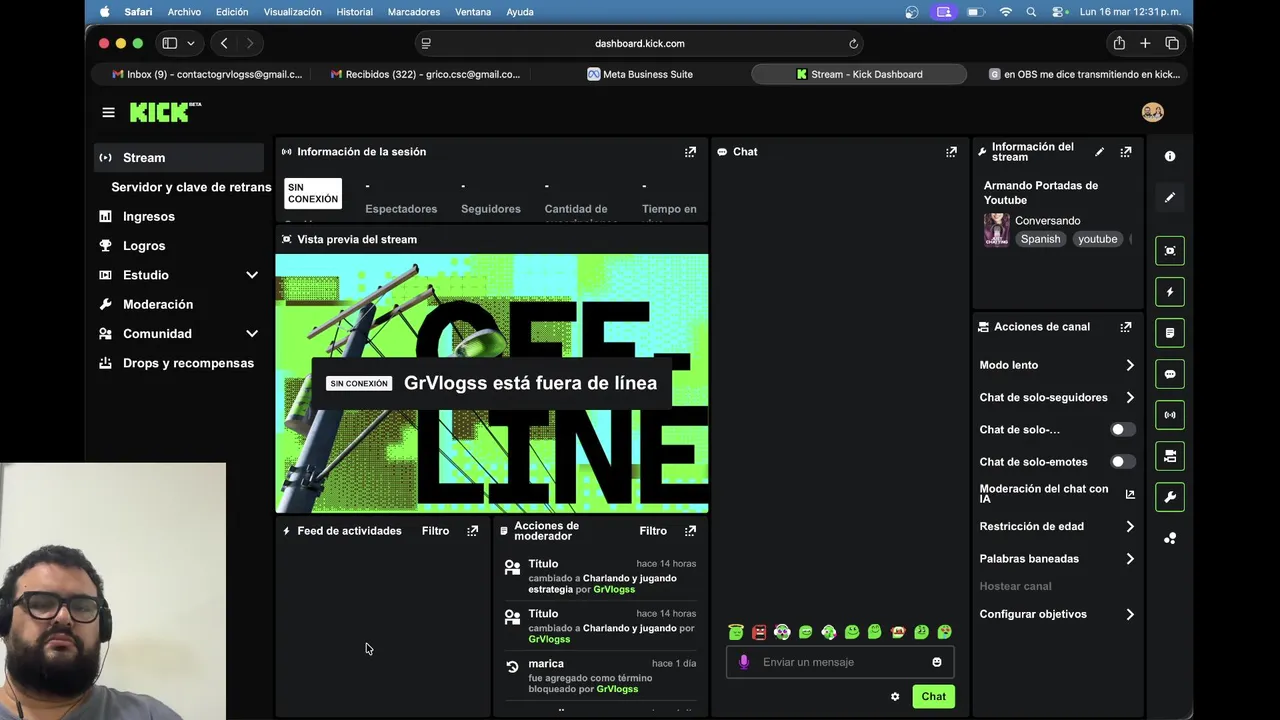Viewport: 1280px width, 720px height.
Task: Switch to the Meta Business Suite tab
Action: [x=640, y=74]
